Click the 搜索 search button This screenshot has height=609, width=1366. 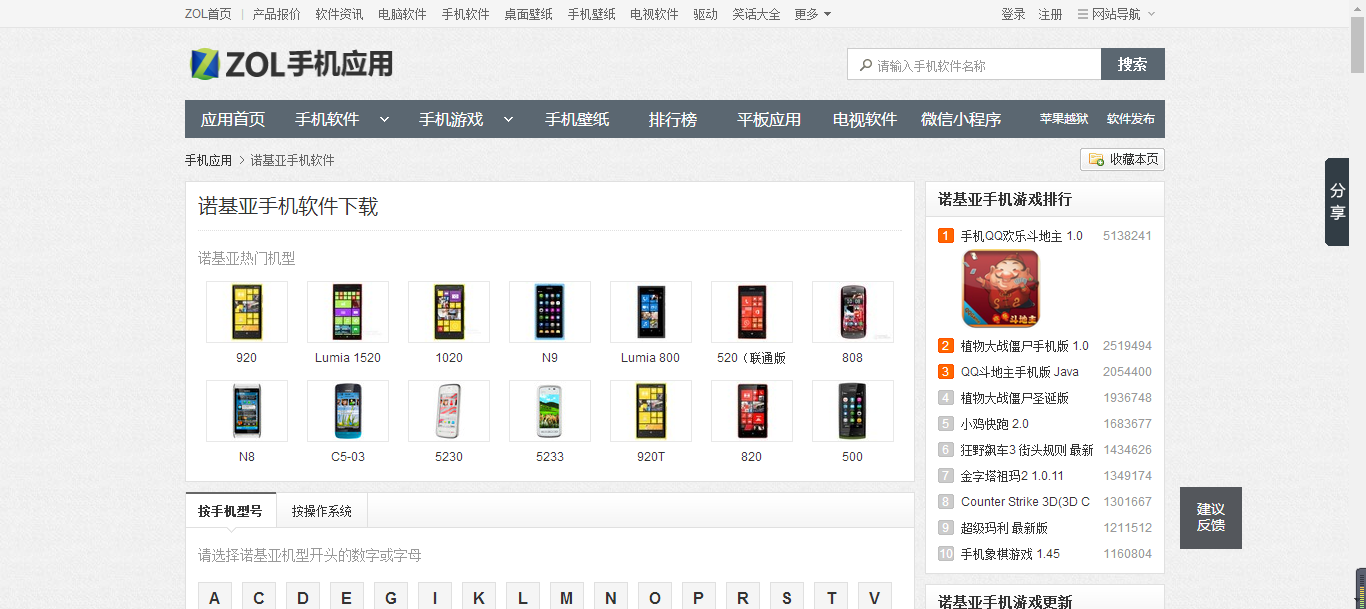coord(1133,63)
